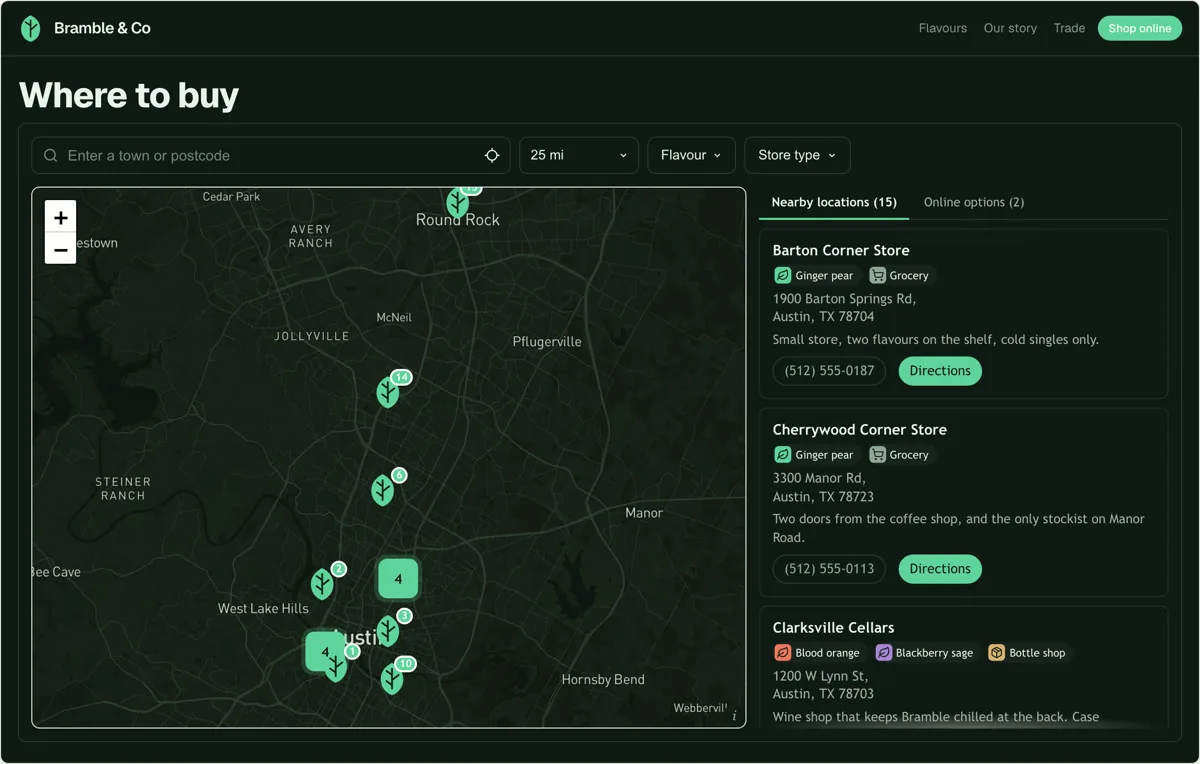The image size is (1200, 764).
Task: Click the West Lake Hills map label
Action: (263, 608)
